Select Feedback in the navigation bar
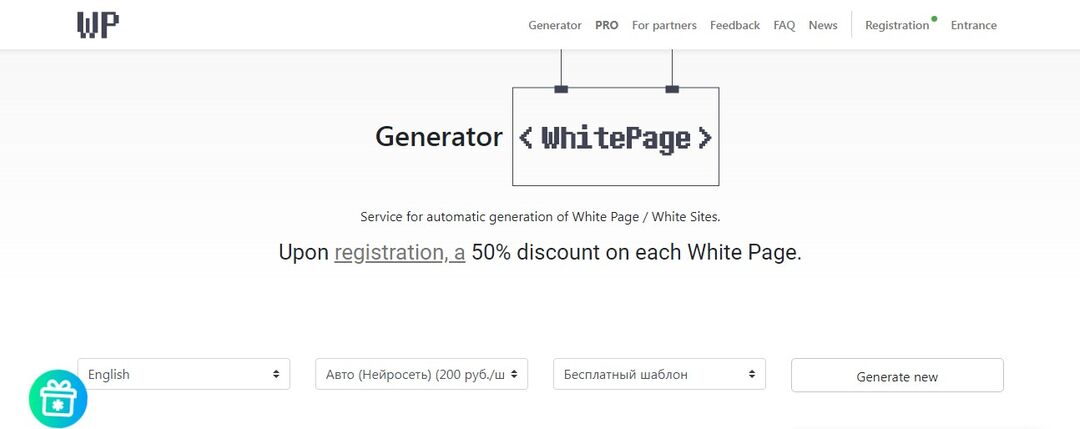 click(x=735, y=25)
